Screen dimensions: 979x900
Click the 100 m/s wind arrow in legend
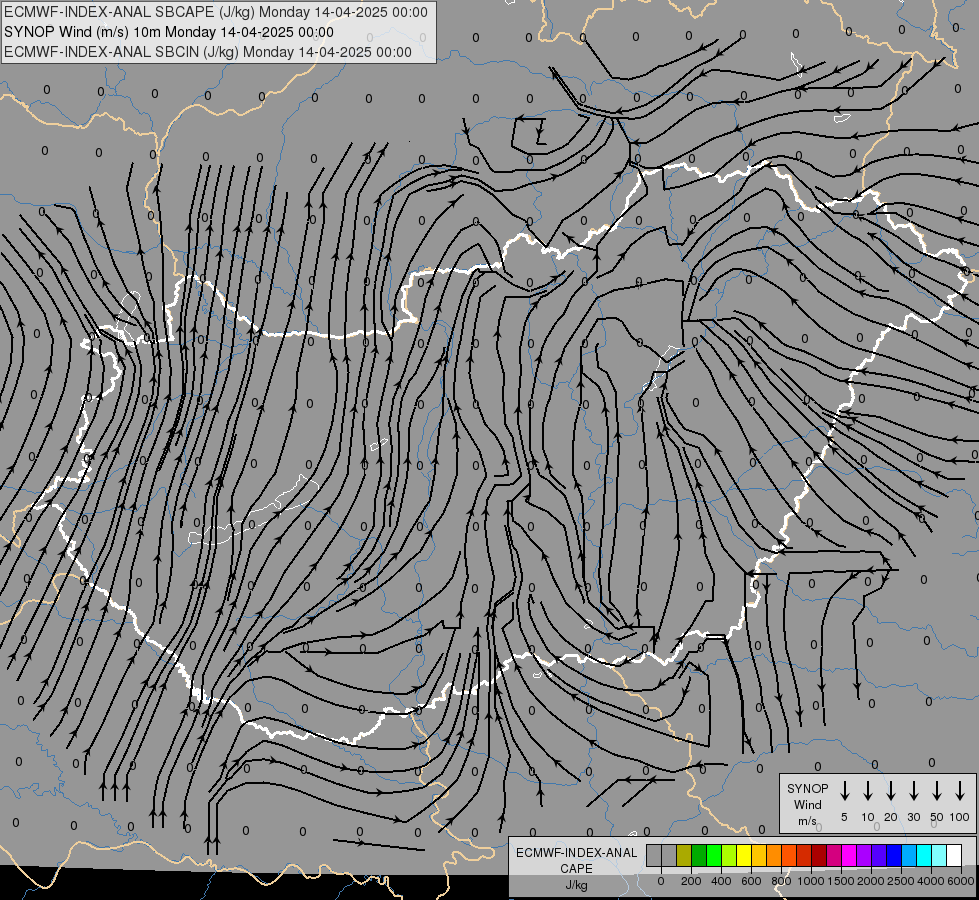click(960, 791)
